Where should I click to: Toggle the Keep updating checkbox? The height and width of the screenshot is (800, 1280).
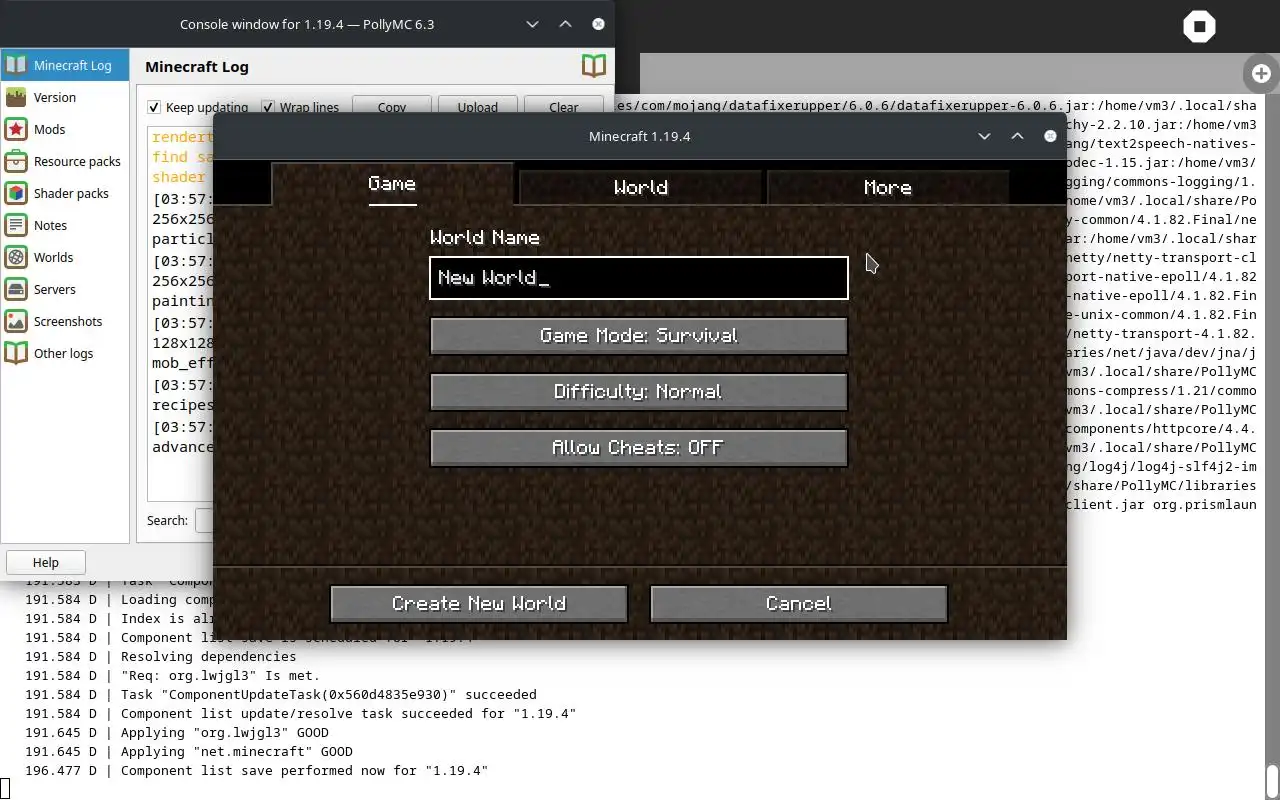pos(154,107)
